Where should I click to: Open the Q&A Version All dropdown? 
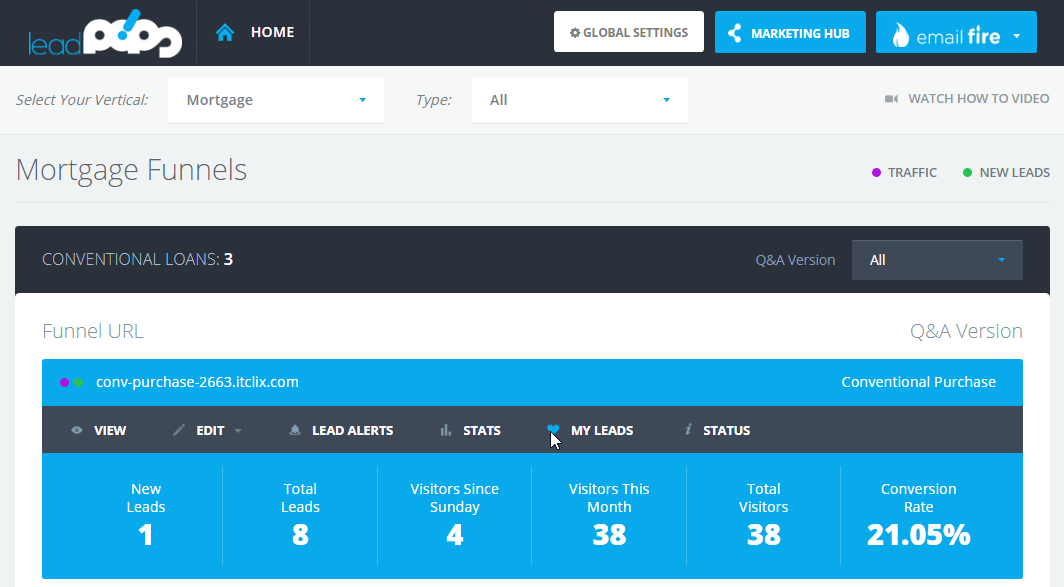(x=937, y=260)
